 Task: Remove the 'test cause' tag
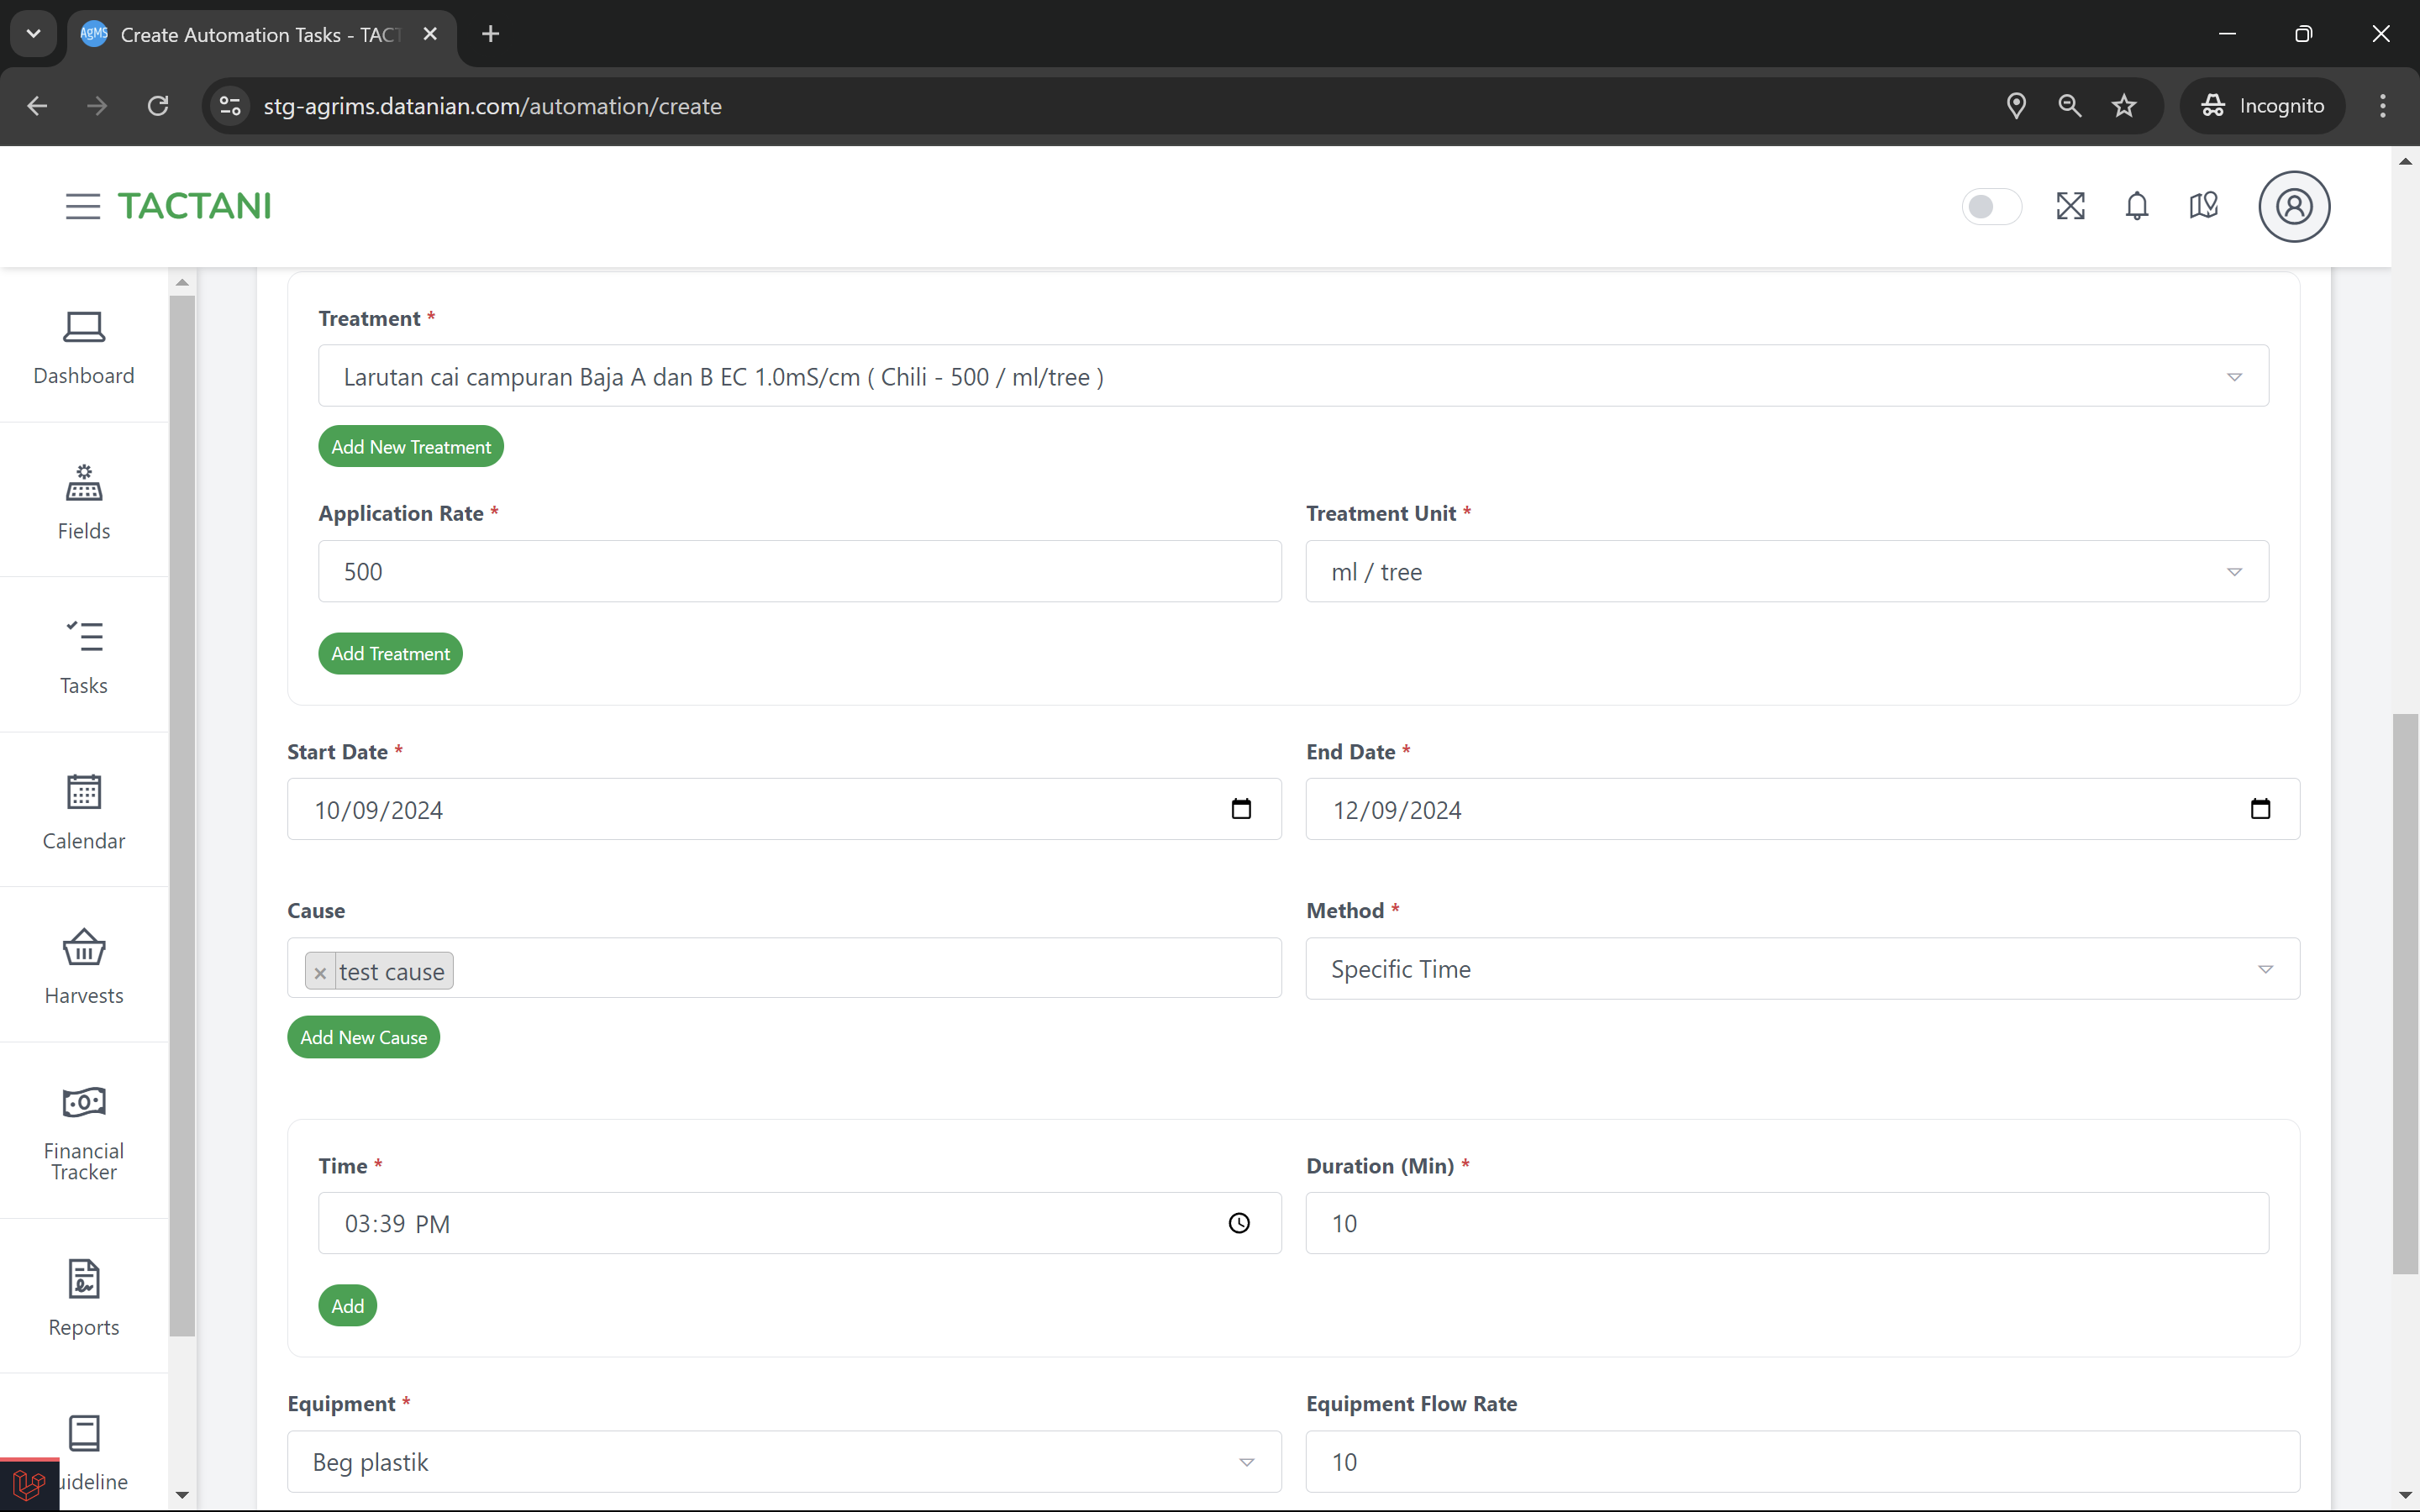320,972
